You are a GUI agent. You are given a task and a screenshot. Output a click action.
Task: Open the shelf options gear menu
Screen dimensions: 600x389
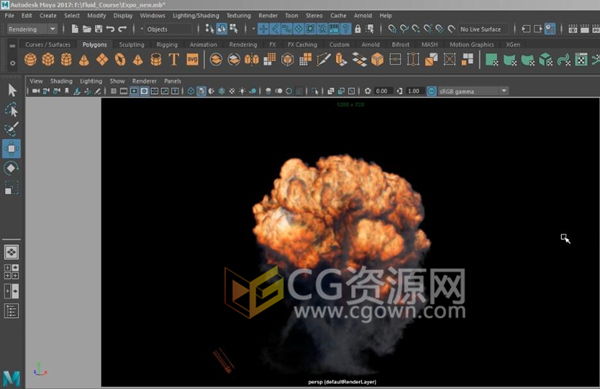point(12,63)
